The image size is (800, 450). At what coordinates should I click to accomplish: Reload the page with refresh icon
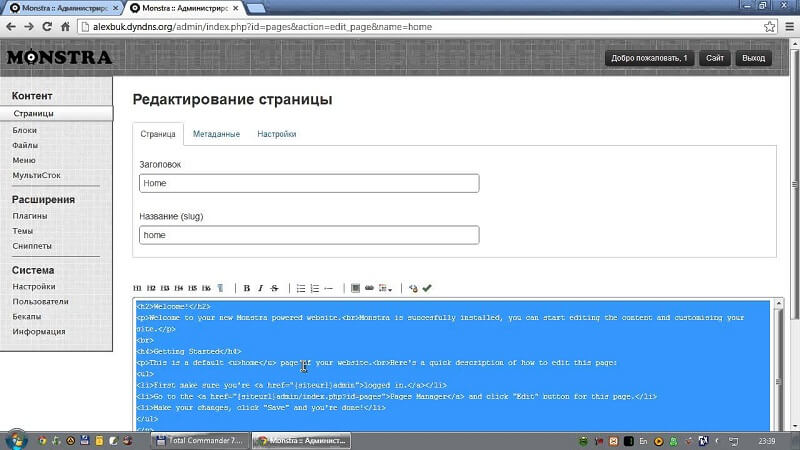tap(47, 27)
